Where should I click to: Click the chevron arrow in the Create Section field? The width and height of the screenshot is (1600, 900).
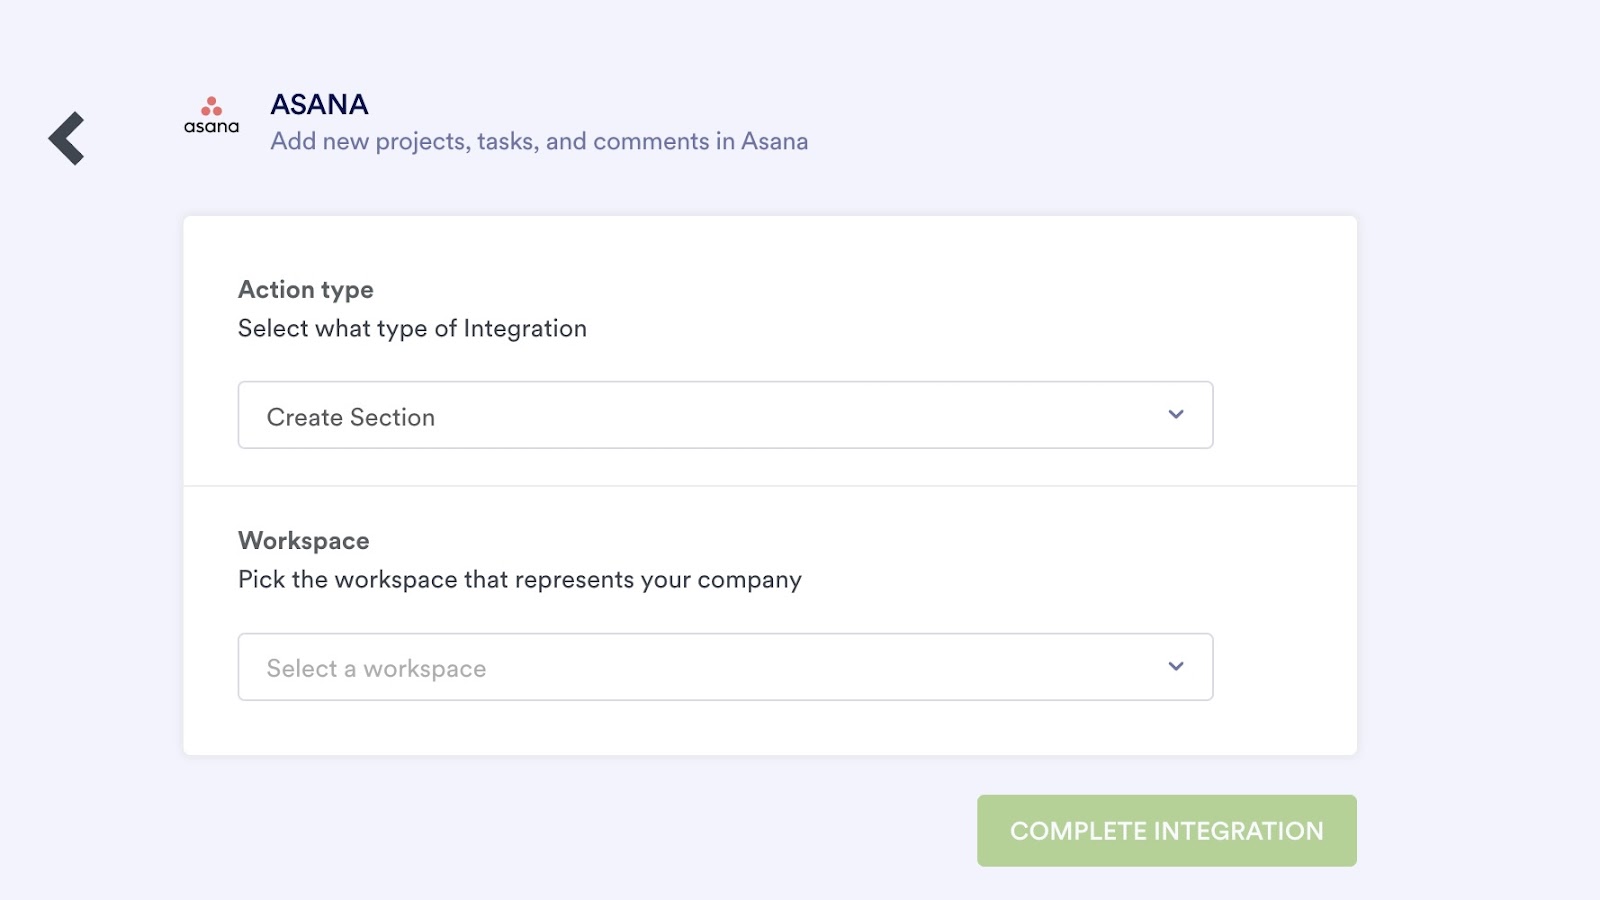point(1176,414)
